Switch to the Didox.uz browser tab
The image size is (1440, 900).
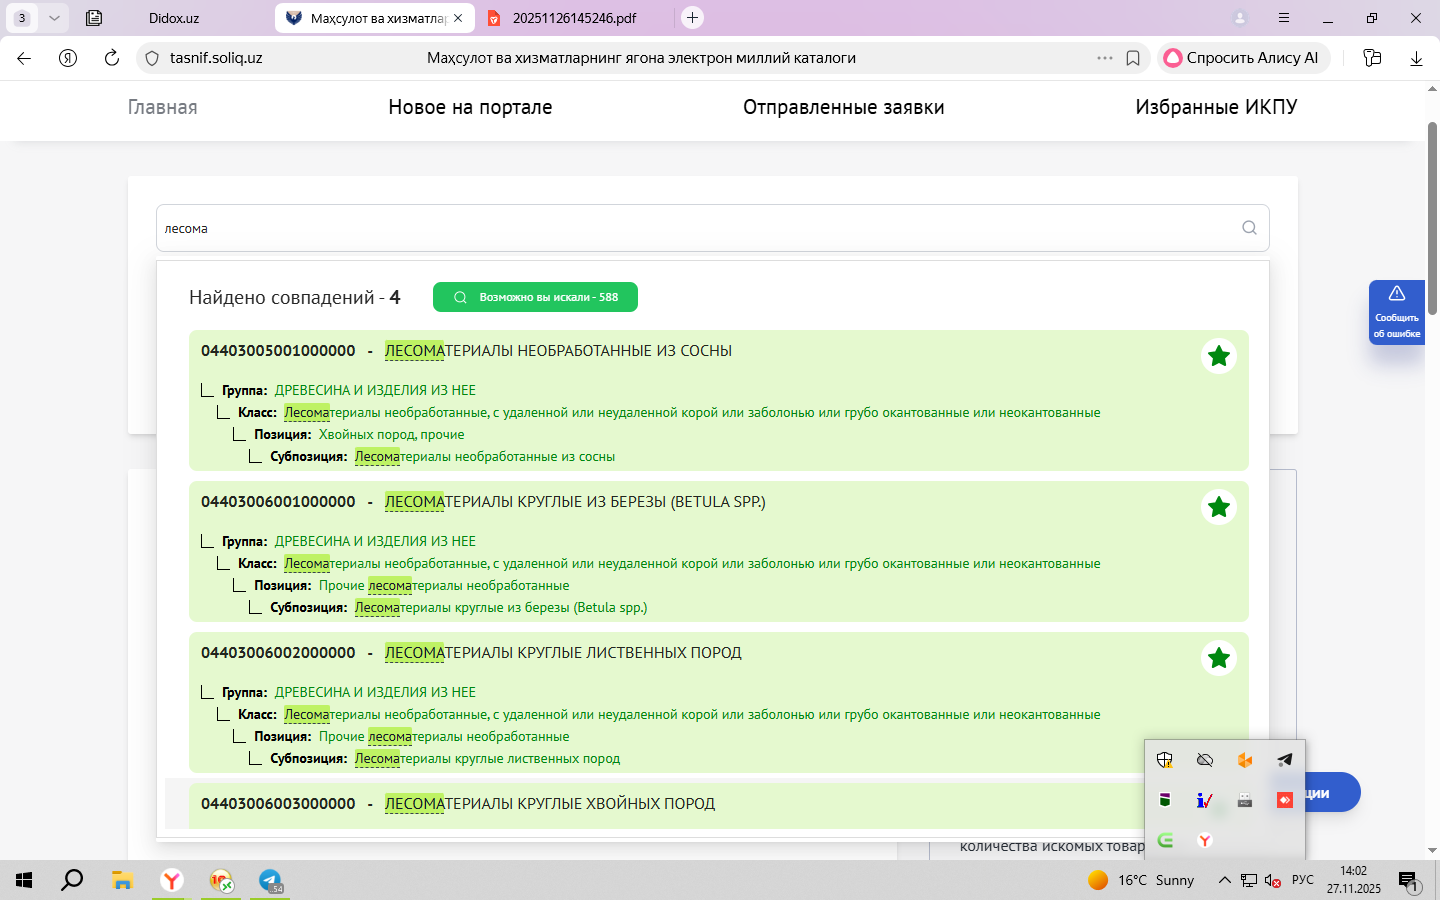coord(174,18)
